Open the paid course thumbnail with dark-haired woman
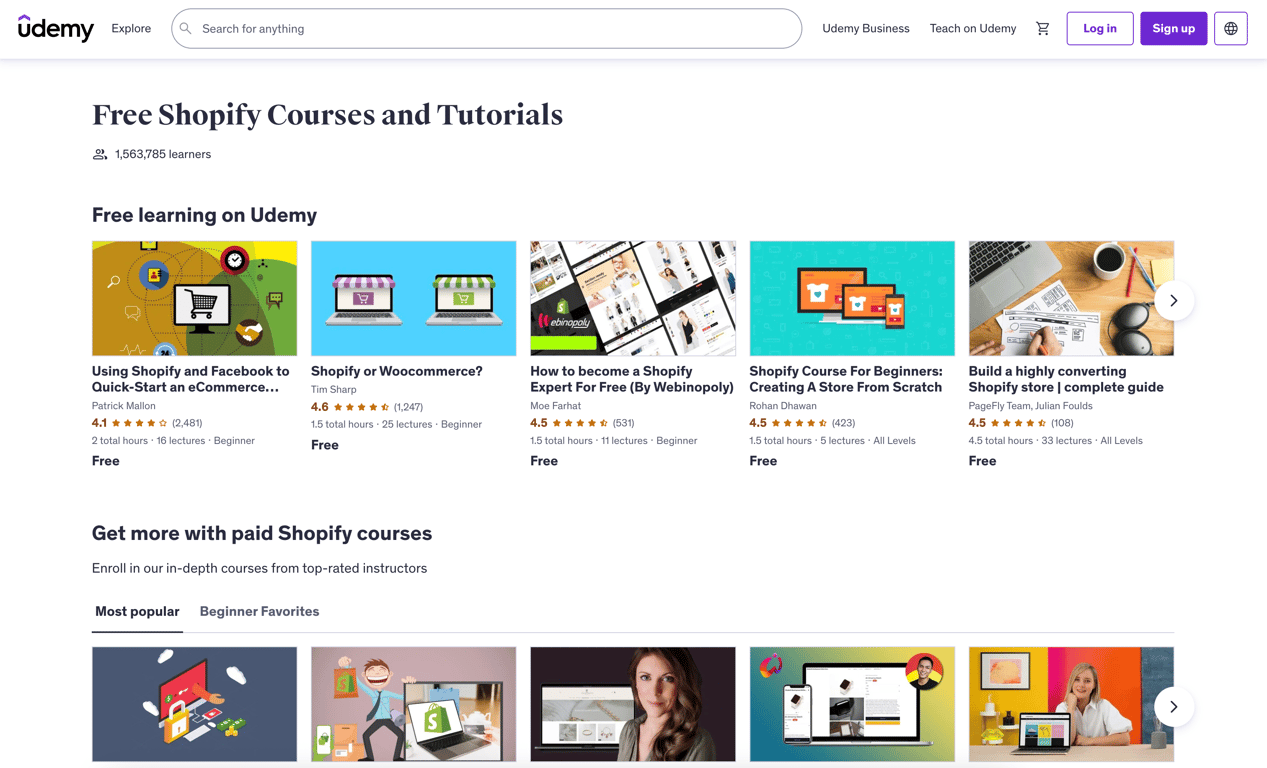Screen dimensions: 1267x768 [632, 704]
